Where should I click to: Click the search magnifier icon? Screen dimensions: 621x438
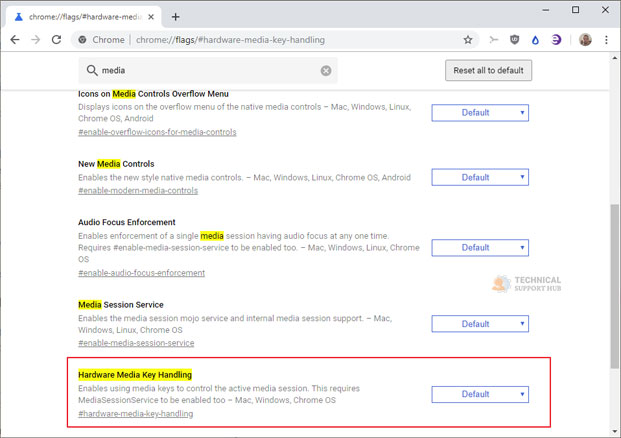[92, 70]
